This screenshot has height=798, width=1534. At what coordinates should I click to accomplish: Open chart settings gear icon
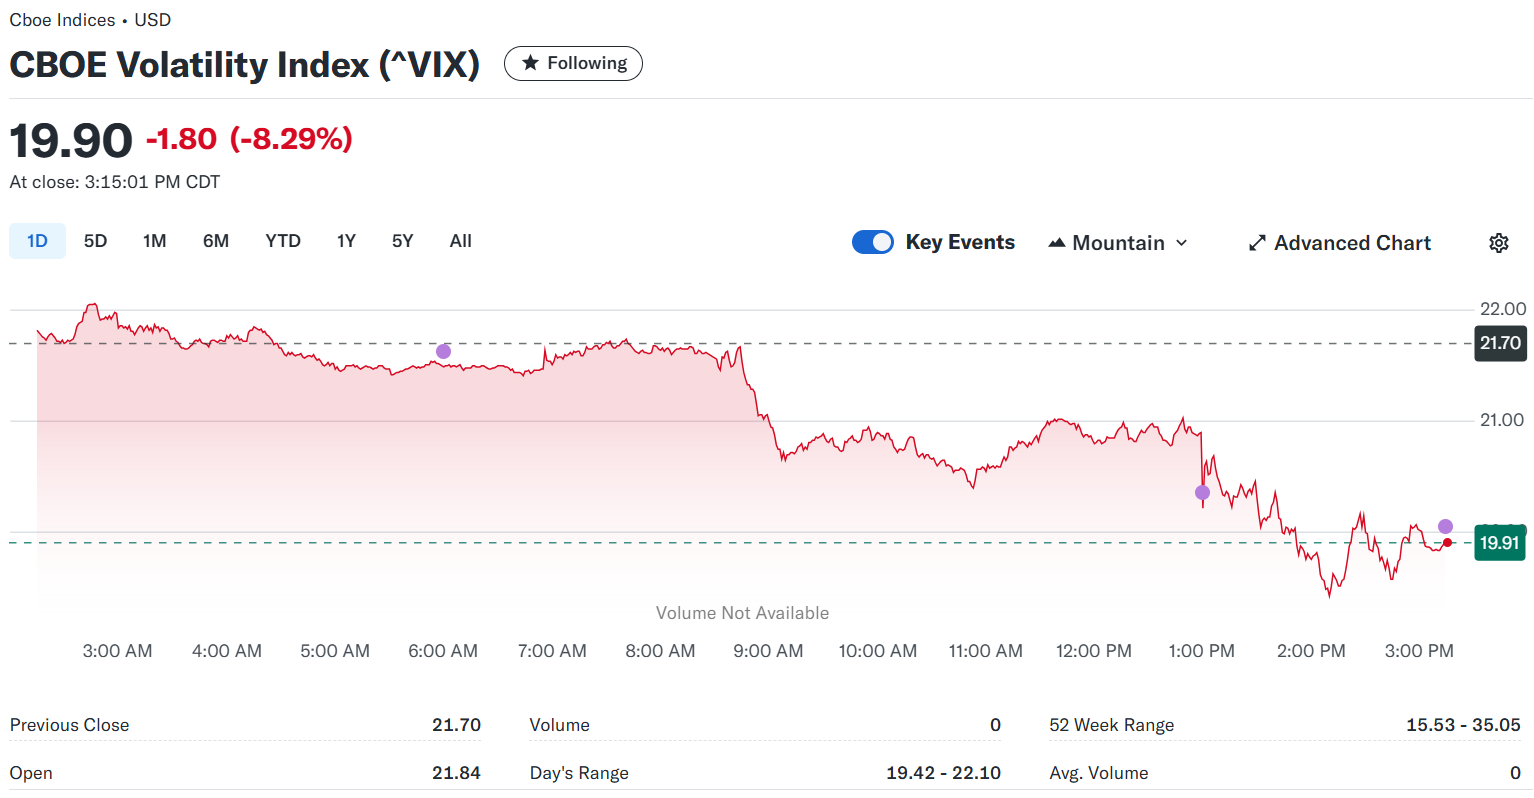tap(1498, 243)
